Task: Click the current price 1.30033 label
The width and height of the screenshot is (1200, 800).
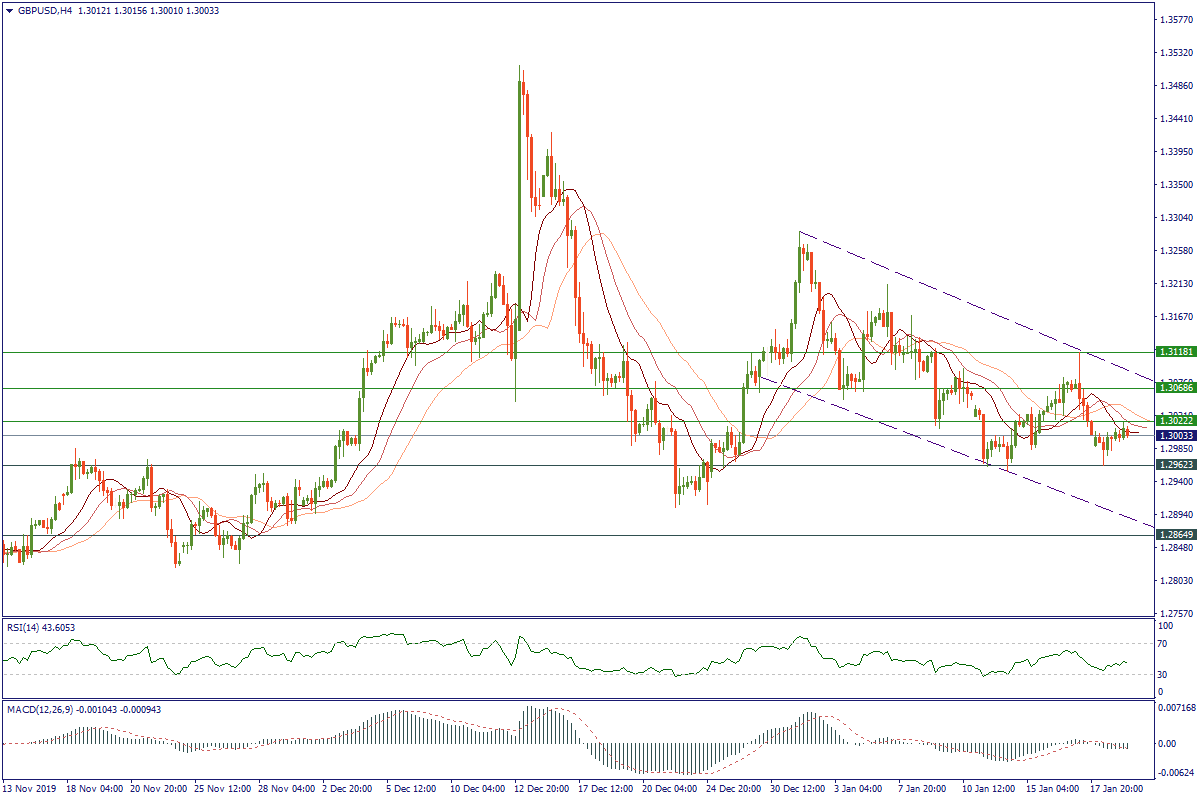Action: pyautogui.click(x=1171, y=436)
